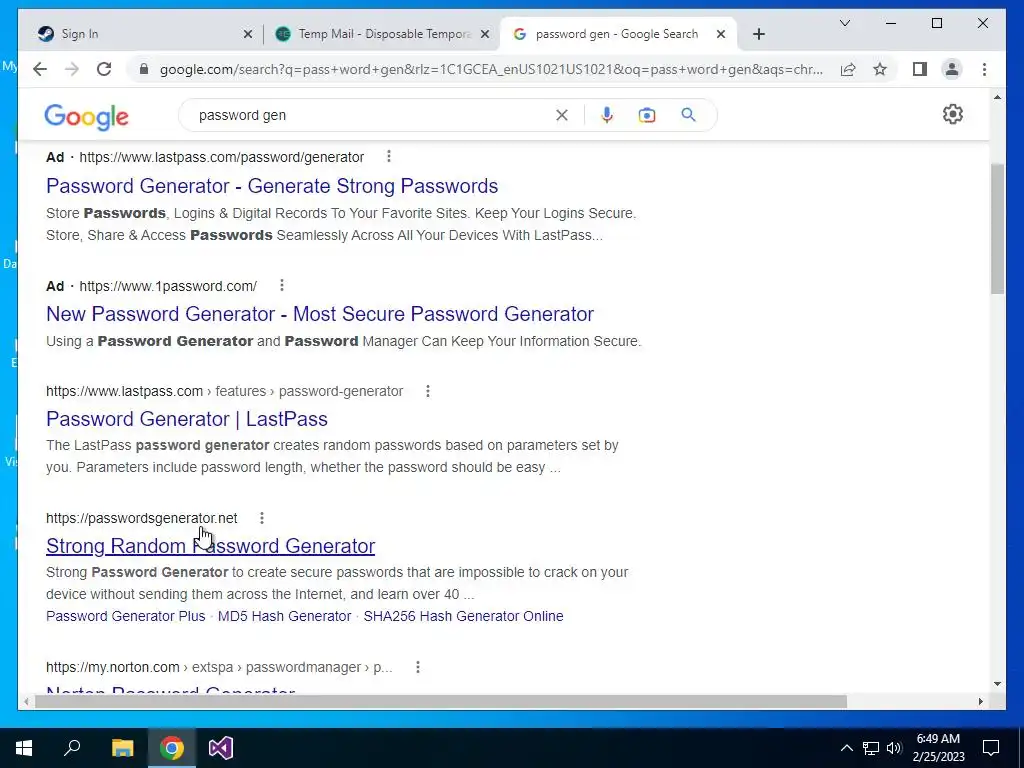Open Password Generator - Generate Strong Passwords ad
Screen dimensions: 1024x768
pos(272,186)
